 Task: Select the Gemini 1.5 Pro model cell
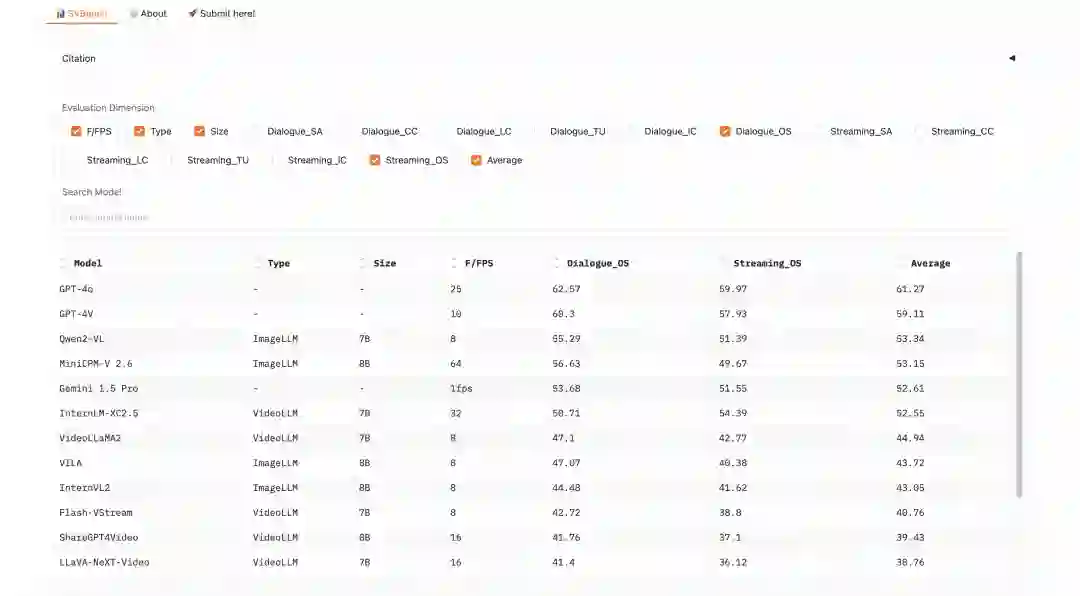click(98, 388)
